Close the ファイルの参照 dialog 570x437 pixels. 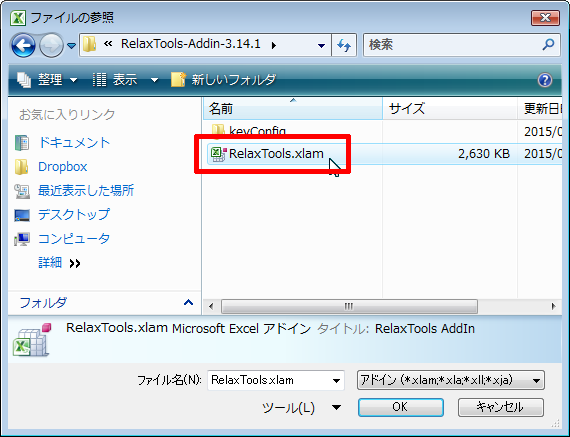[x=545, y=17]
